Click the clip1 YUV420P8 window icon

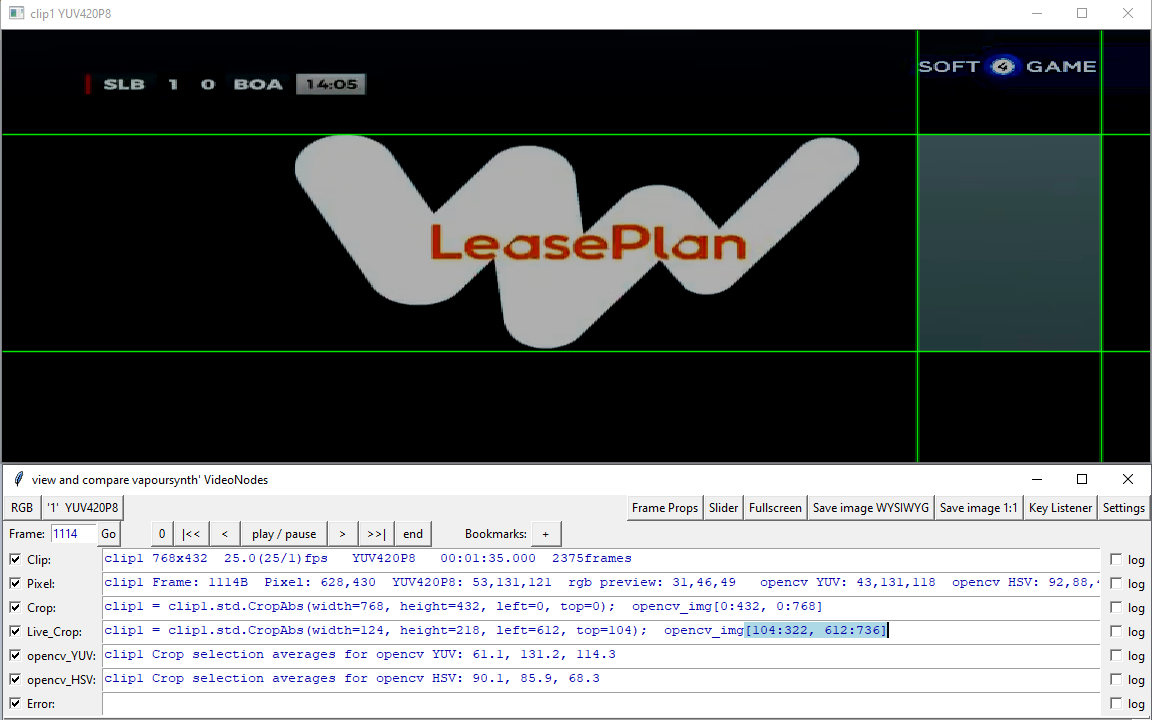[x=16, y=13]
